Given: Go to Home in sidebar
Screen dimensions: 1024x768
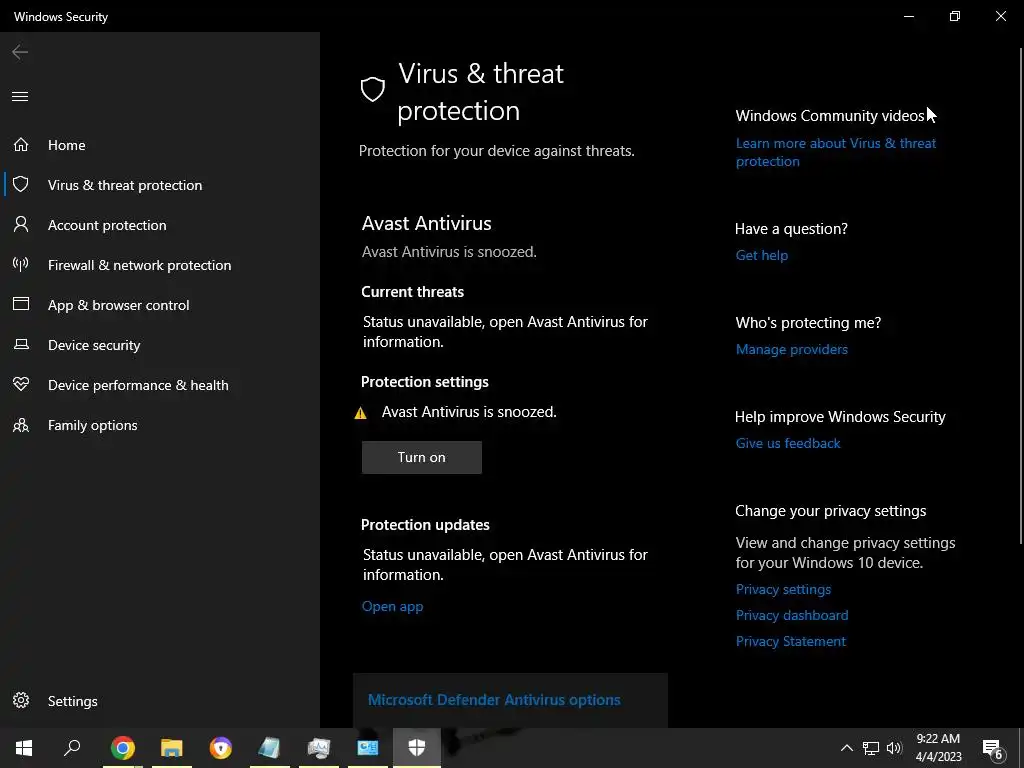Looking at the screenshot, I should point(160,145).
